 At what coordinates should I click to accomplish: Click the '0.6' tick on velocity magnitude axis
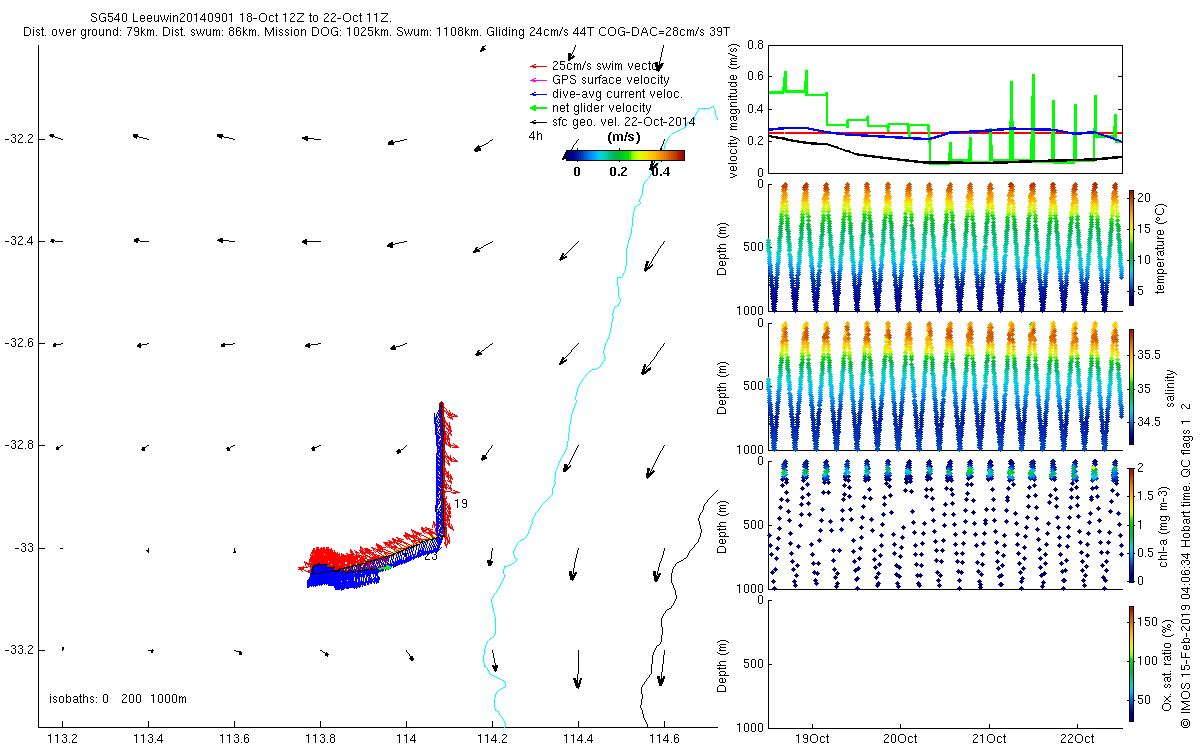tap(755, 77)
